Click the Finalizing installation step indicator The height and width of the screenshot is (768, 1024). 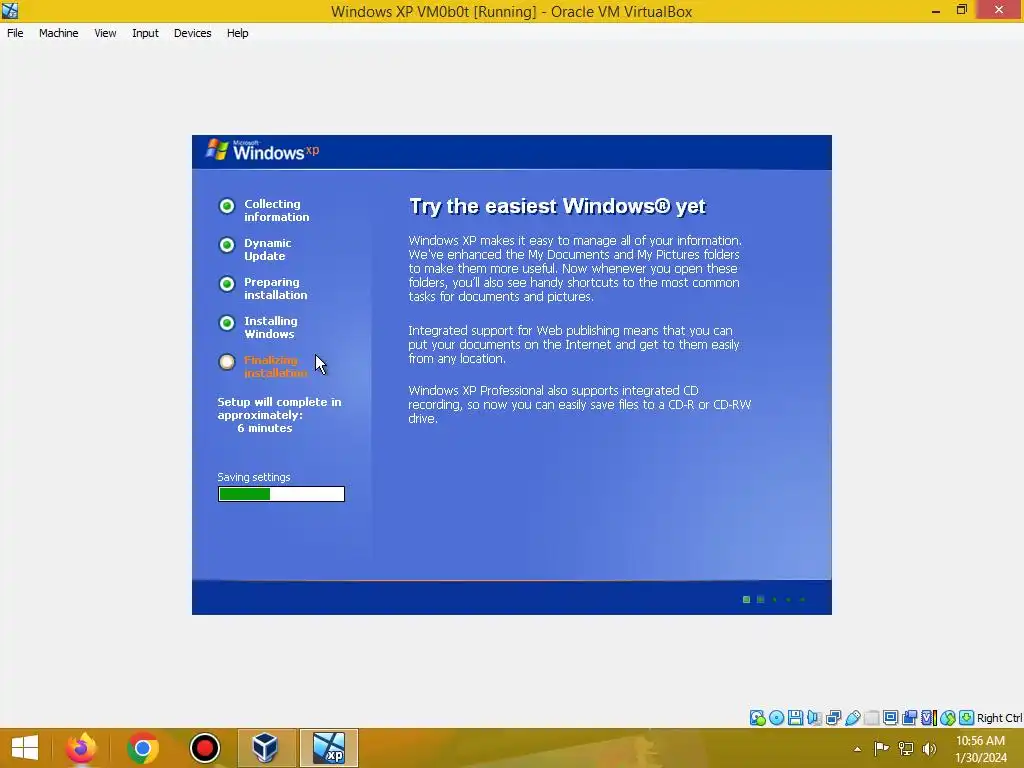227,362
